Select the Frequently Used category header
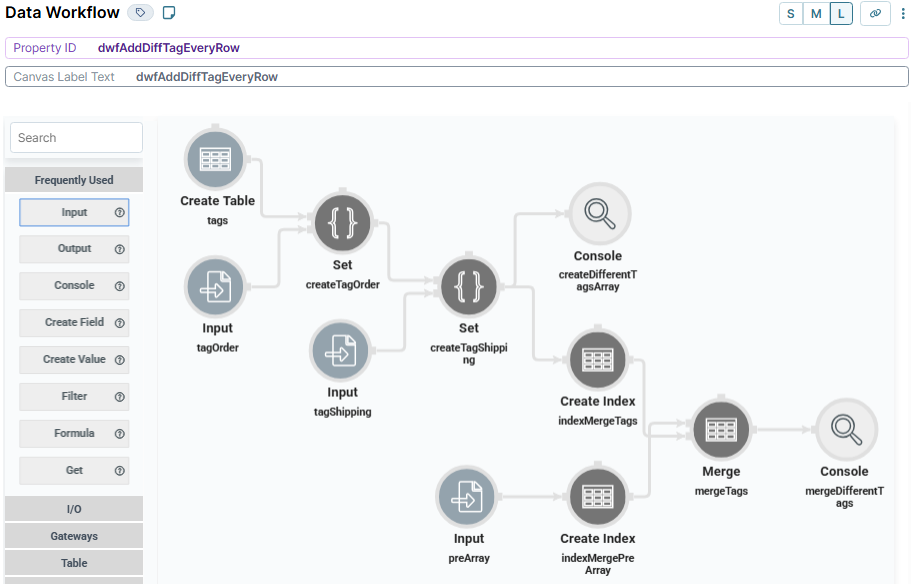Viewport: 911px width, 584px height. tap(74, 179)
